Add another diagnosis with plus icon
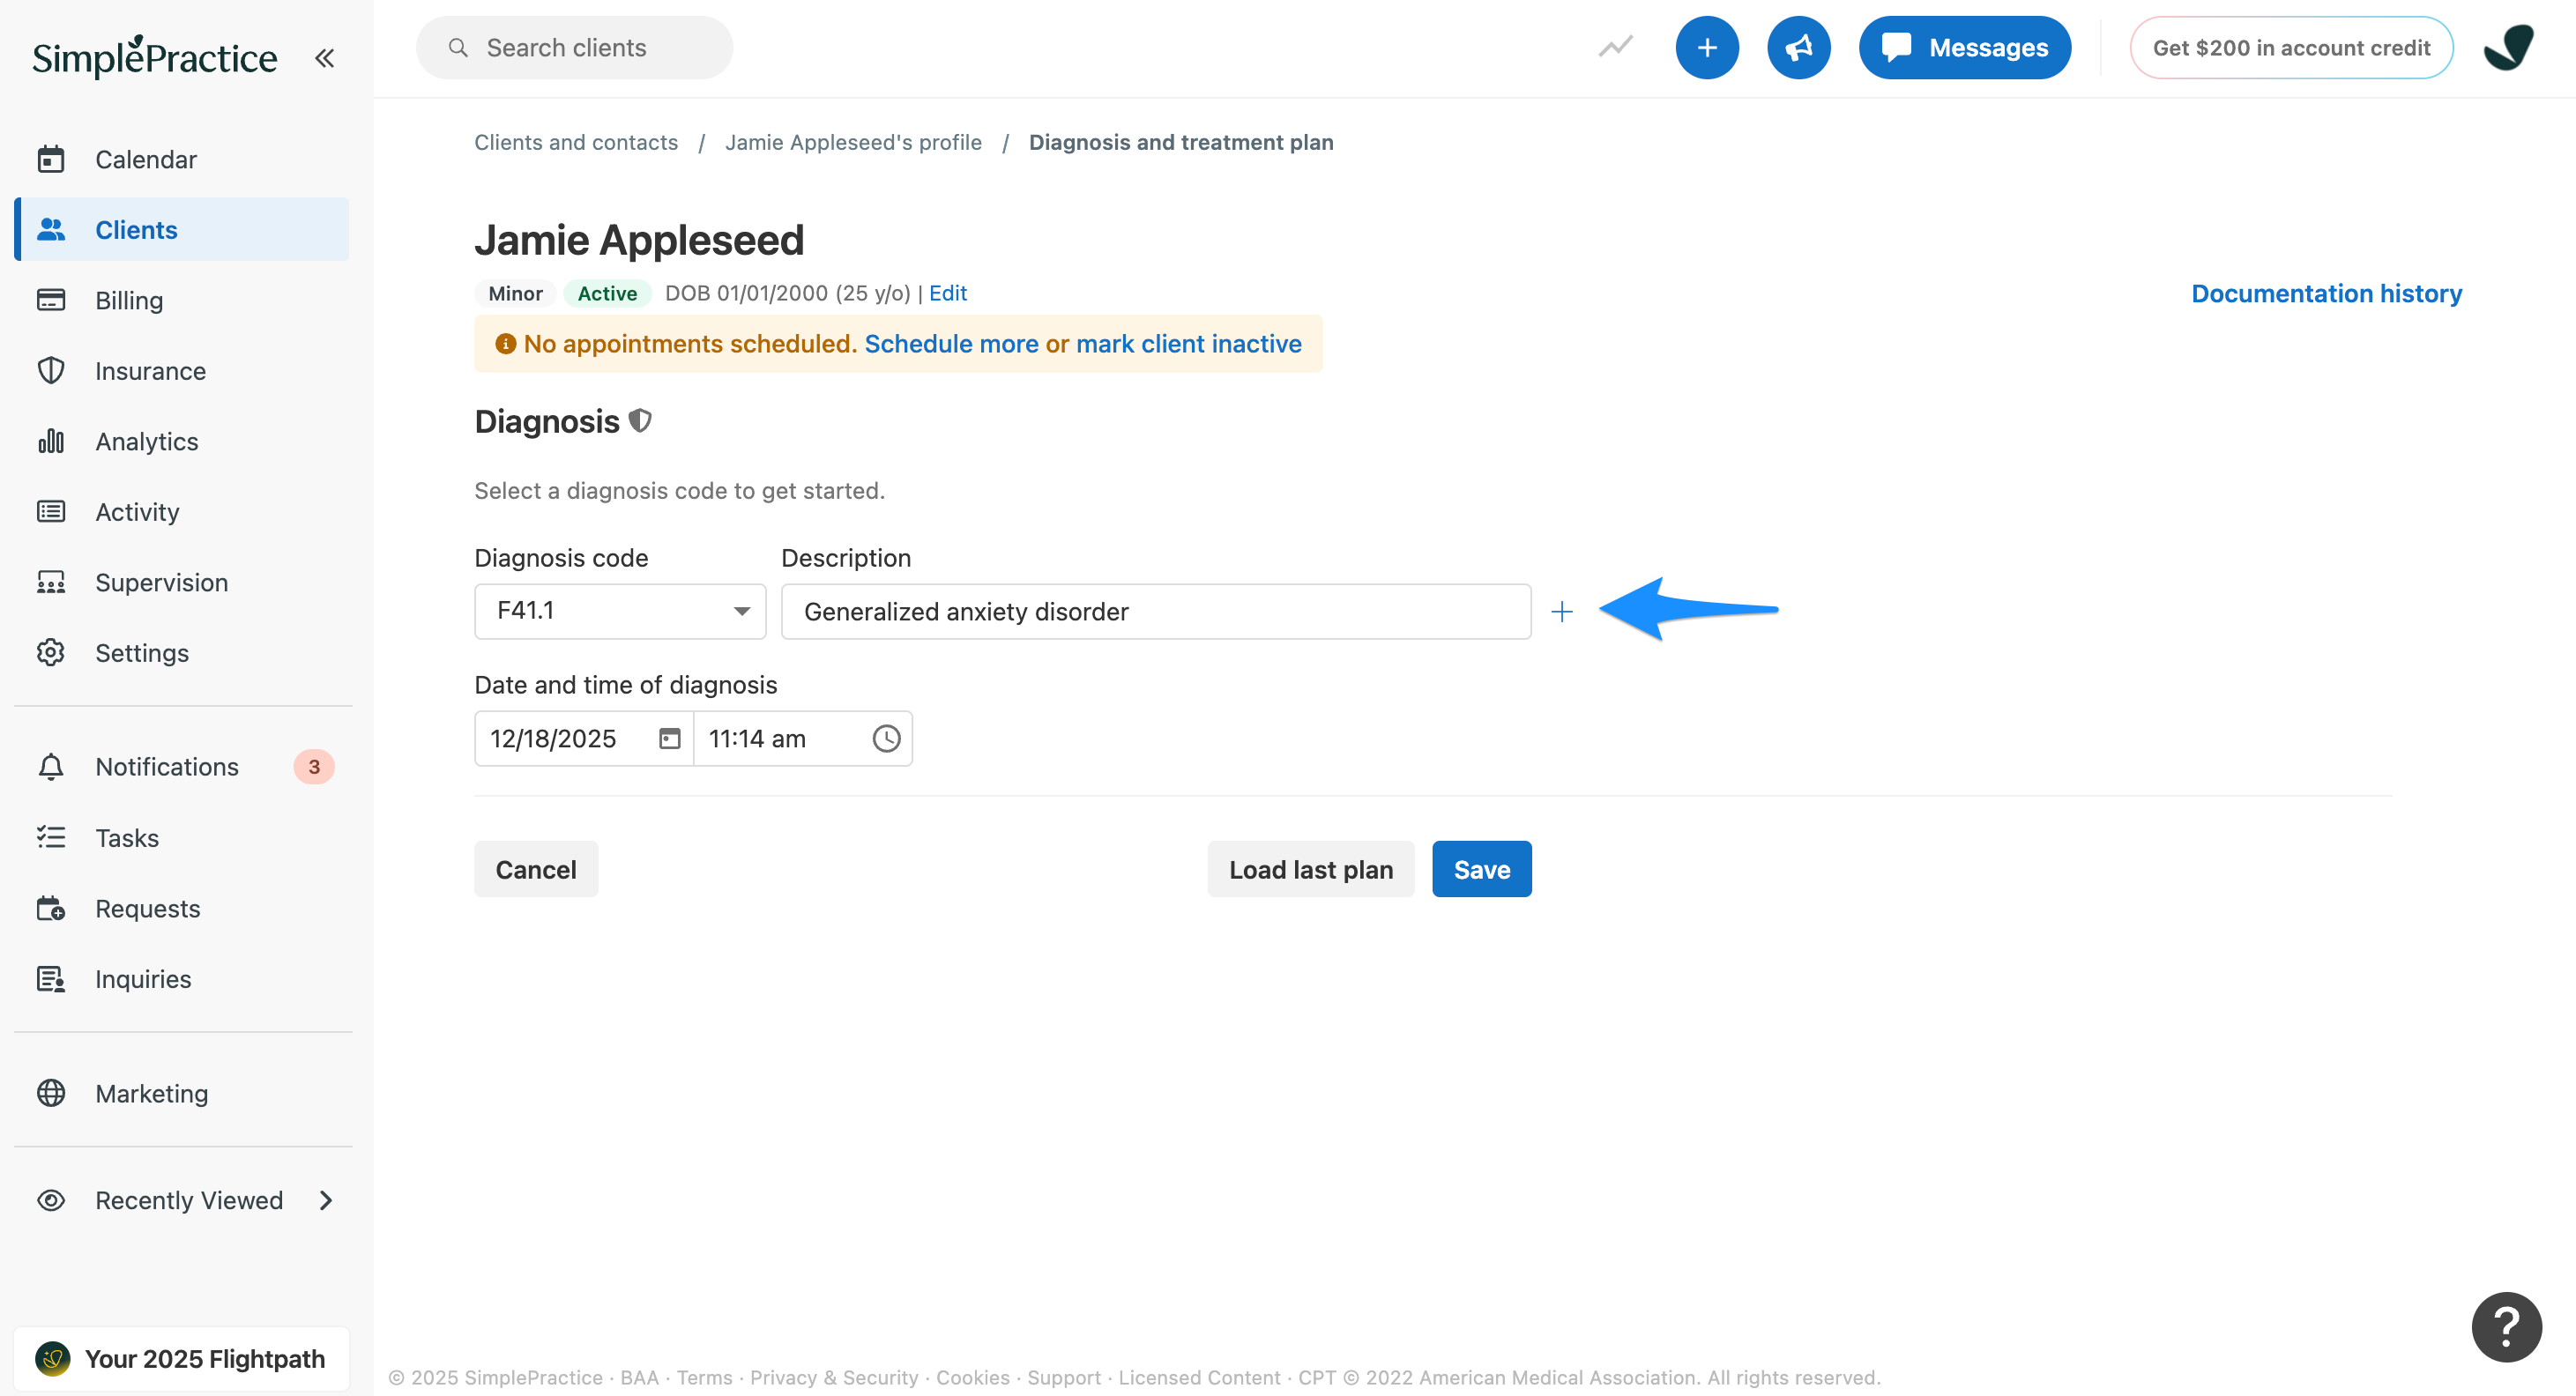The image size is (2576, 1396). point(1562,611)
